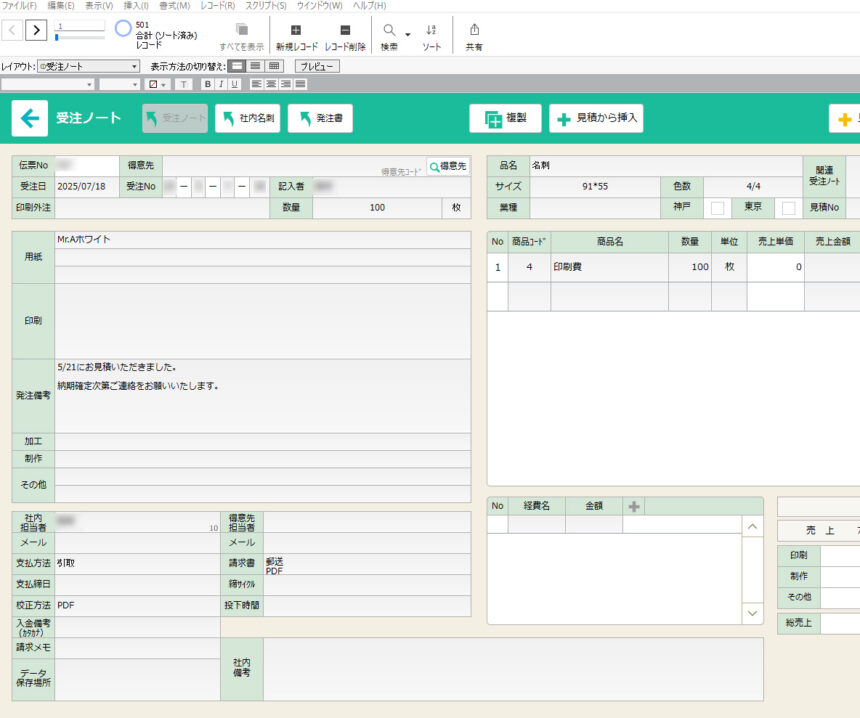Toggle underline formatting

[235, 84]
